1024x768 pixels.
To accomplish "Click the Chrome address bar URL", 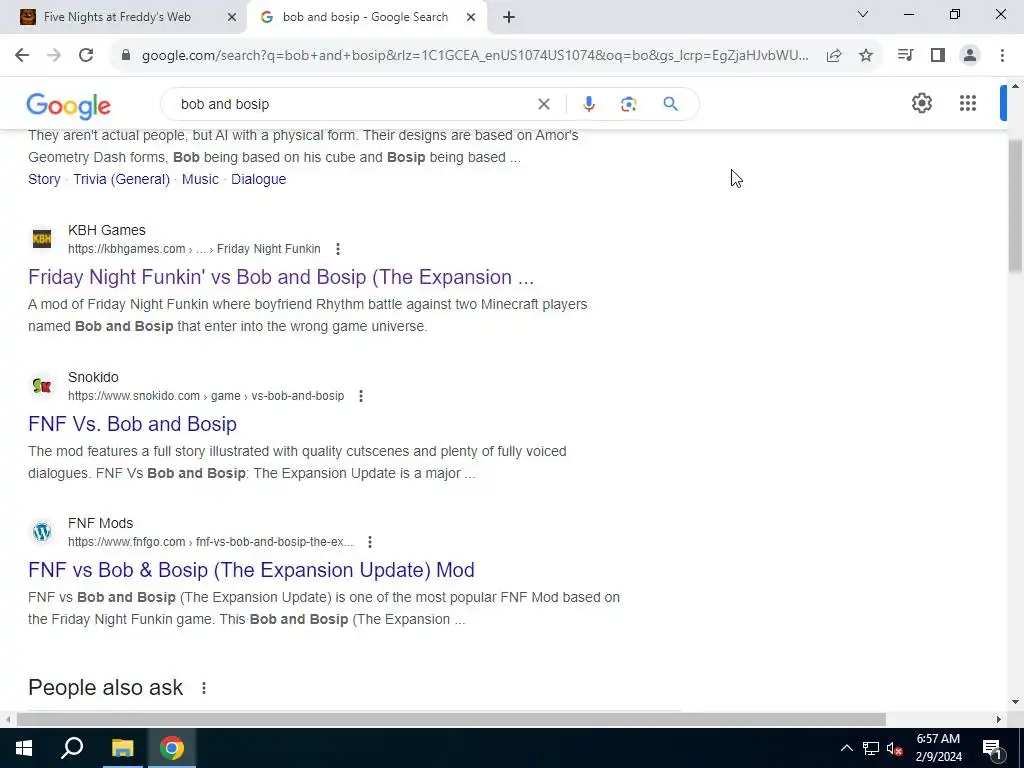I will (x=475, y=56).
